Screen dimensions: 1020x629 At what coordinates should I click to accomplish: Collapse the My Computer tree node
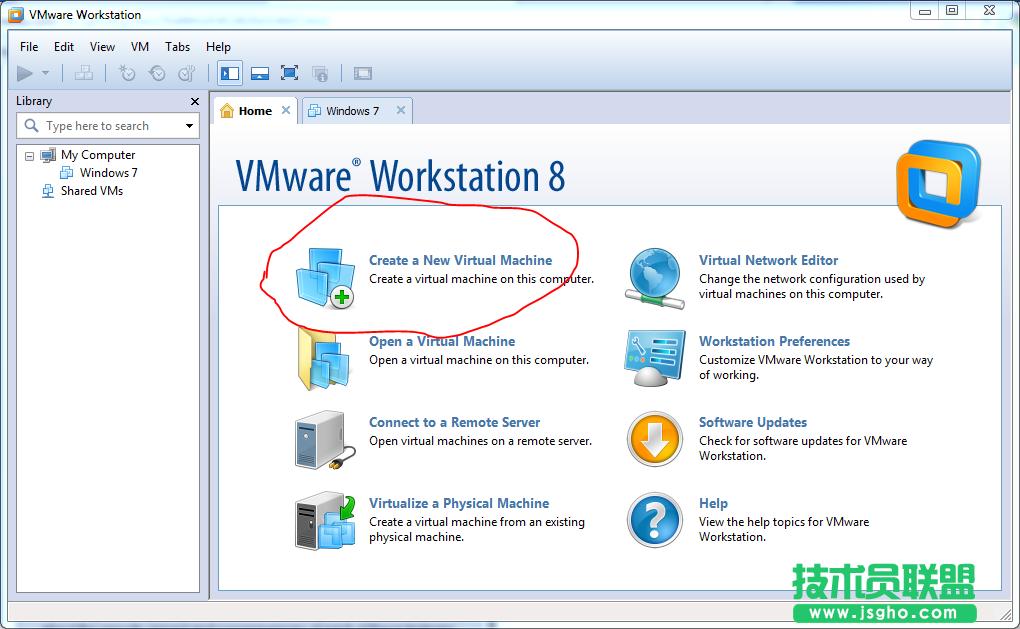click(29, 155)
